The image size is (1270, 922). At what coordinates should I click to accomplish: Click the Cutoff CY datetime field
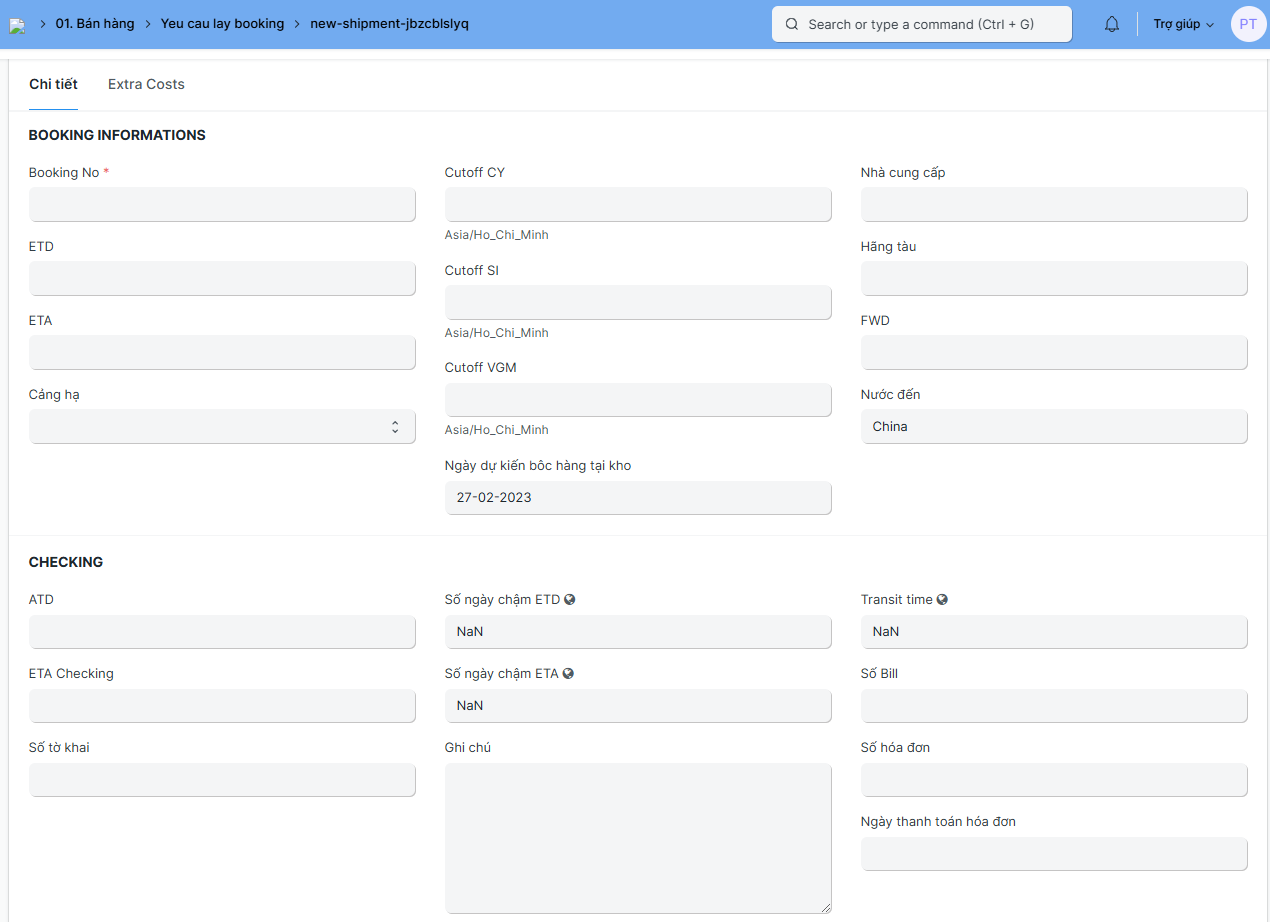click(638, 205)
